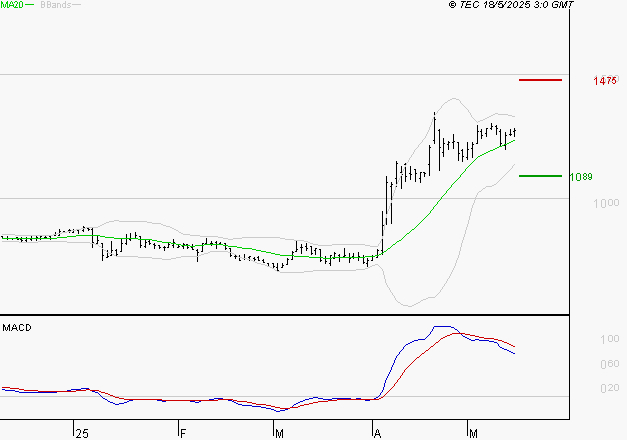Click the last M month marker (May)
627x440 pixels.
[473, 434]
